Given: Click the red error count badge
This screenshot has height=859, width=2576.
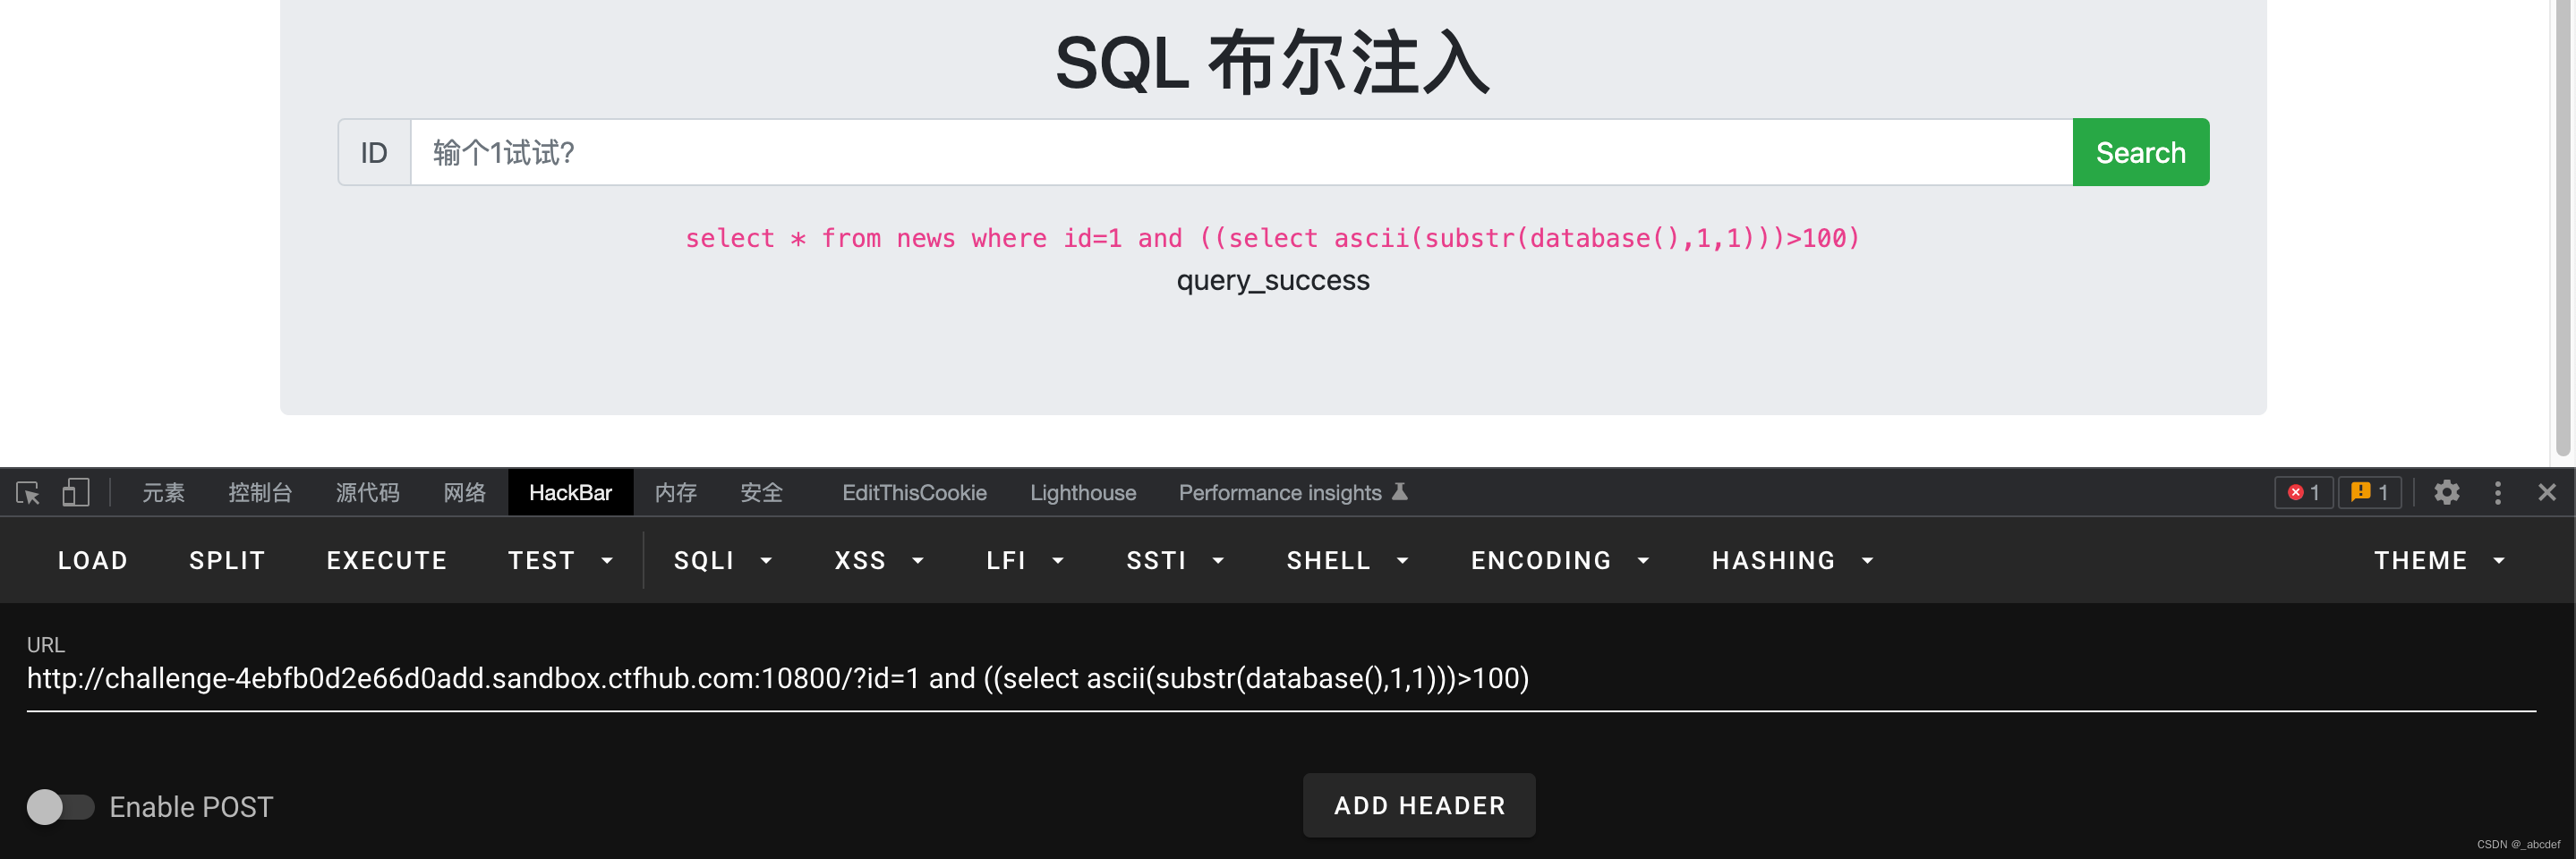Looking at the screenshot, I should coord(2303,493).
